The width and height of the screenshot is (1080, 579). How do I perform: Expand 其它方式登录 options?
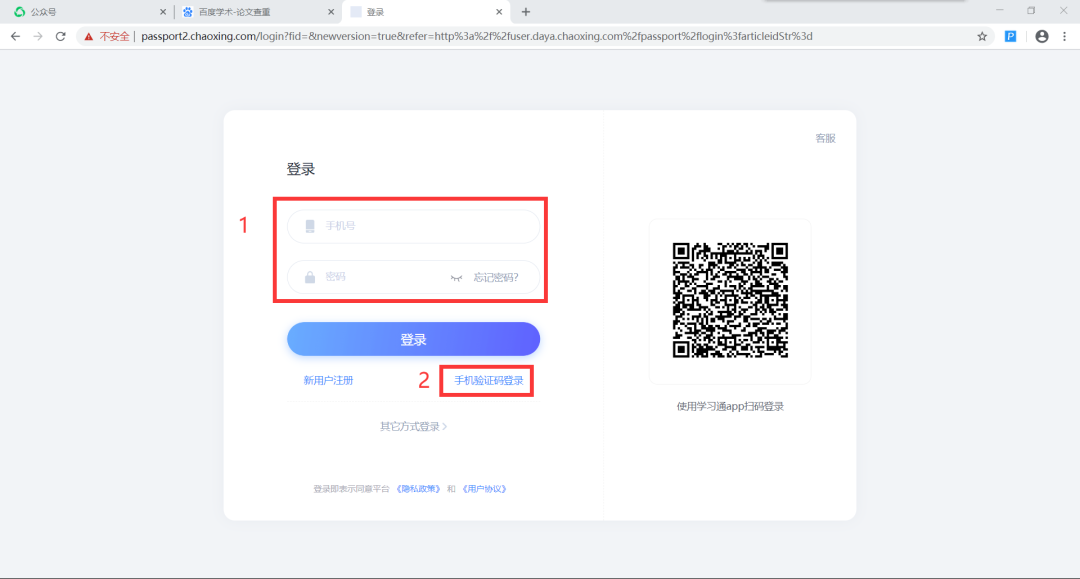click(x=413, y=426)
